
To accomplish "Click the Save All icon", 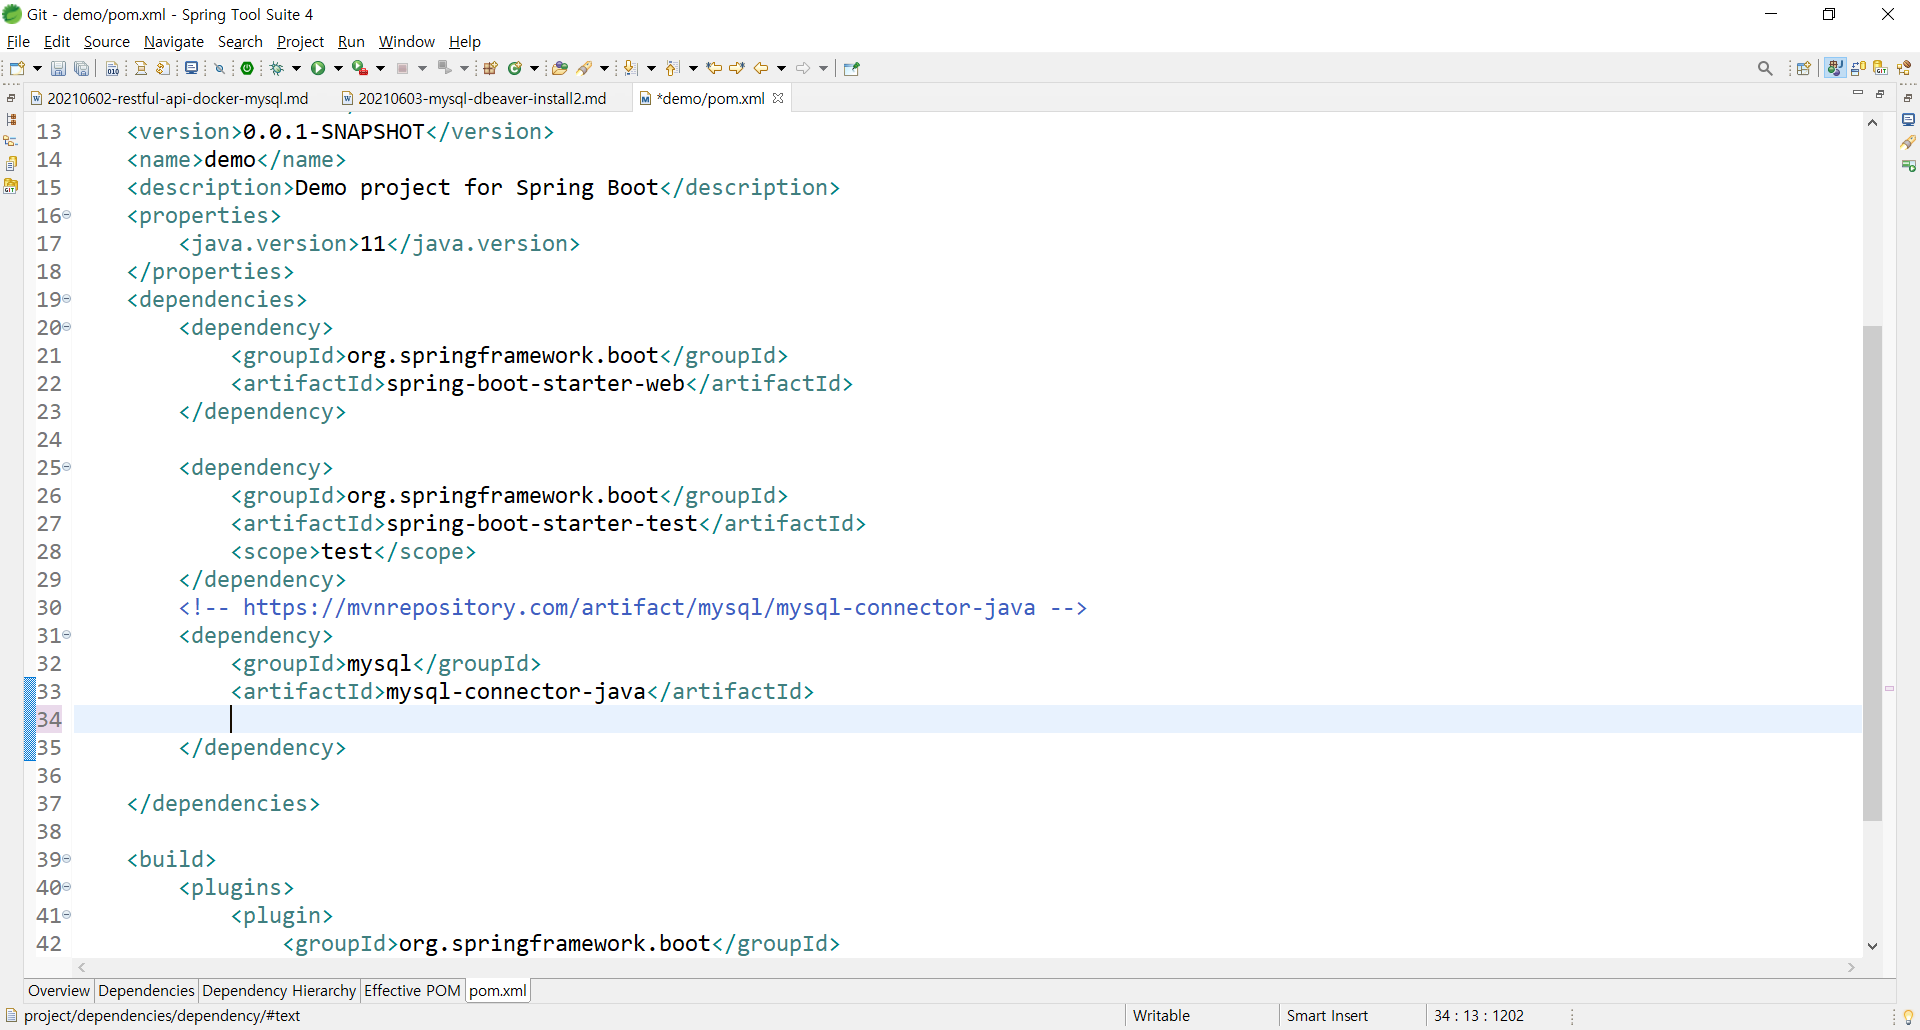I will click(x=82, y=68).
